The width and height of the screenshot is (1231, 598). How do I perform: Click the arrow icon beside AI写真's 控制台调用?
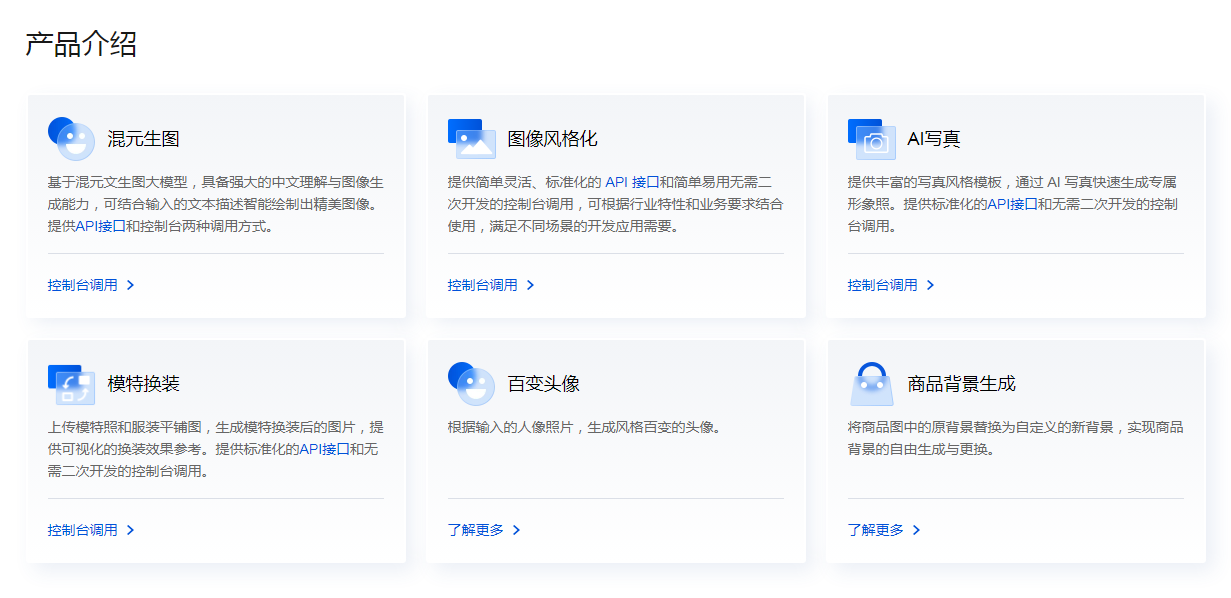930,285
